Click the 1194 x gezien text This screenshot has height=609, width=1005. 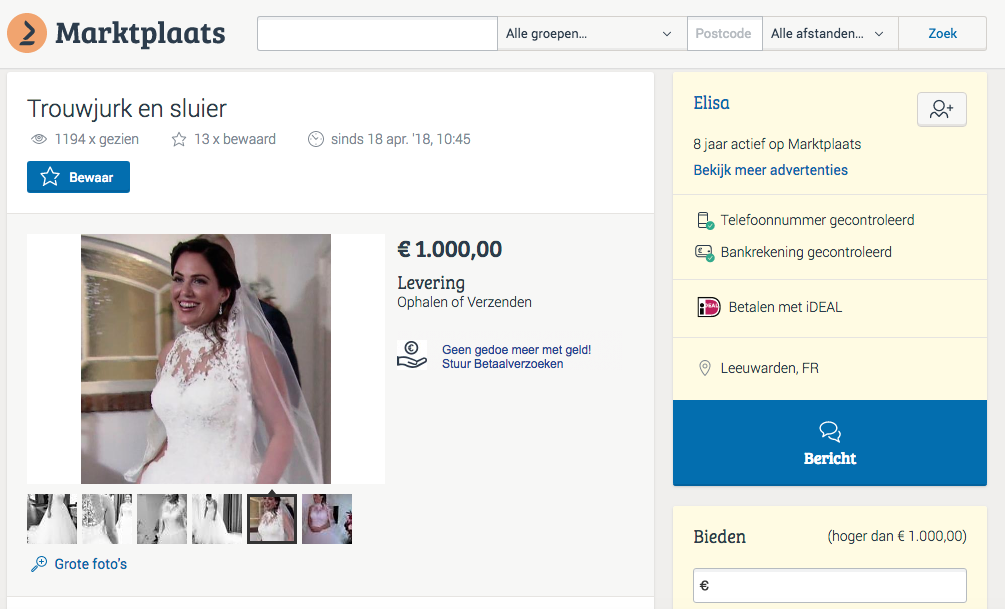[x=96, y=139]
